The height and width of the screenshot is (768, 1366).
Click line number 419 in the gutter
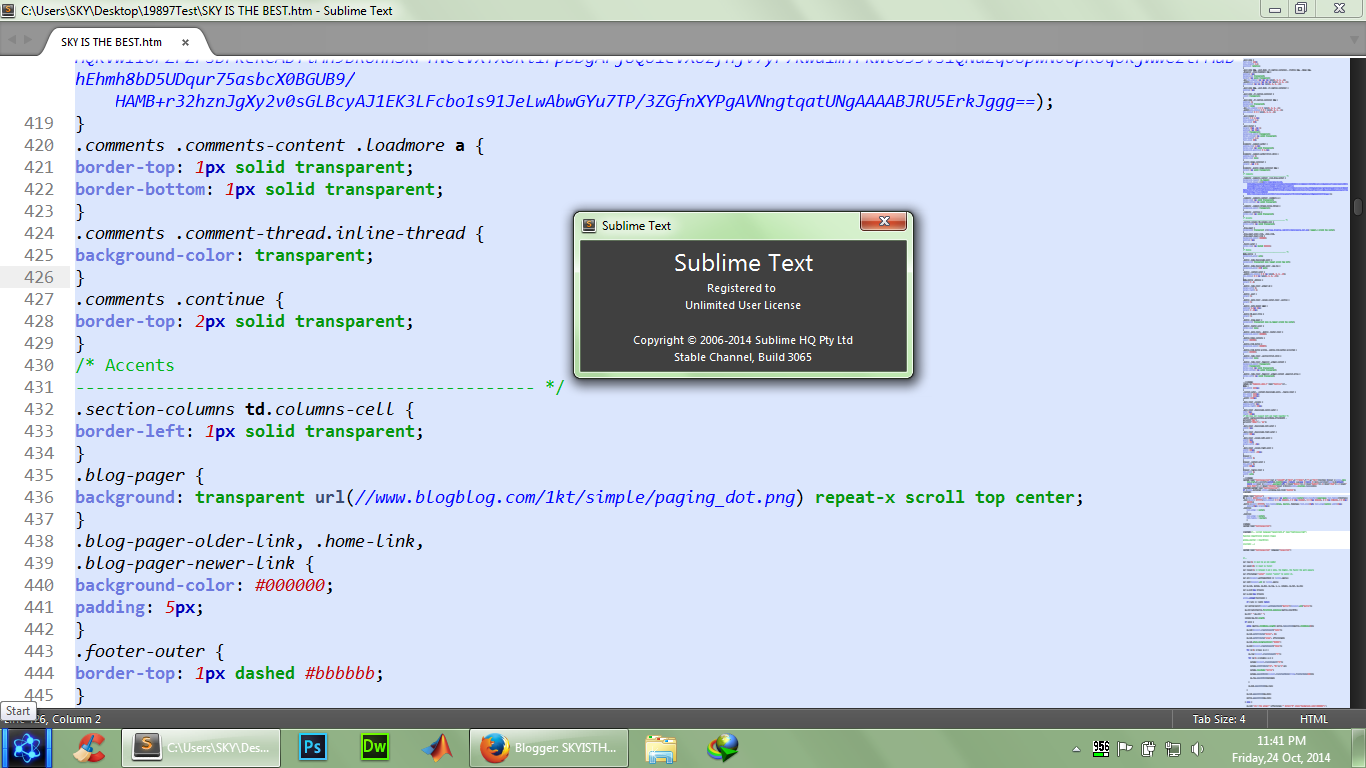tap(38, 123)
